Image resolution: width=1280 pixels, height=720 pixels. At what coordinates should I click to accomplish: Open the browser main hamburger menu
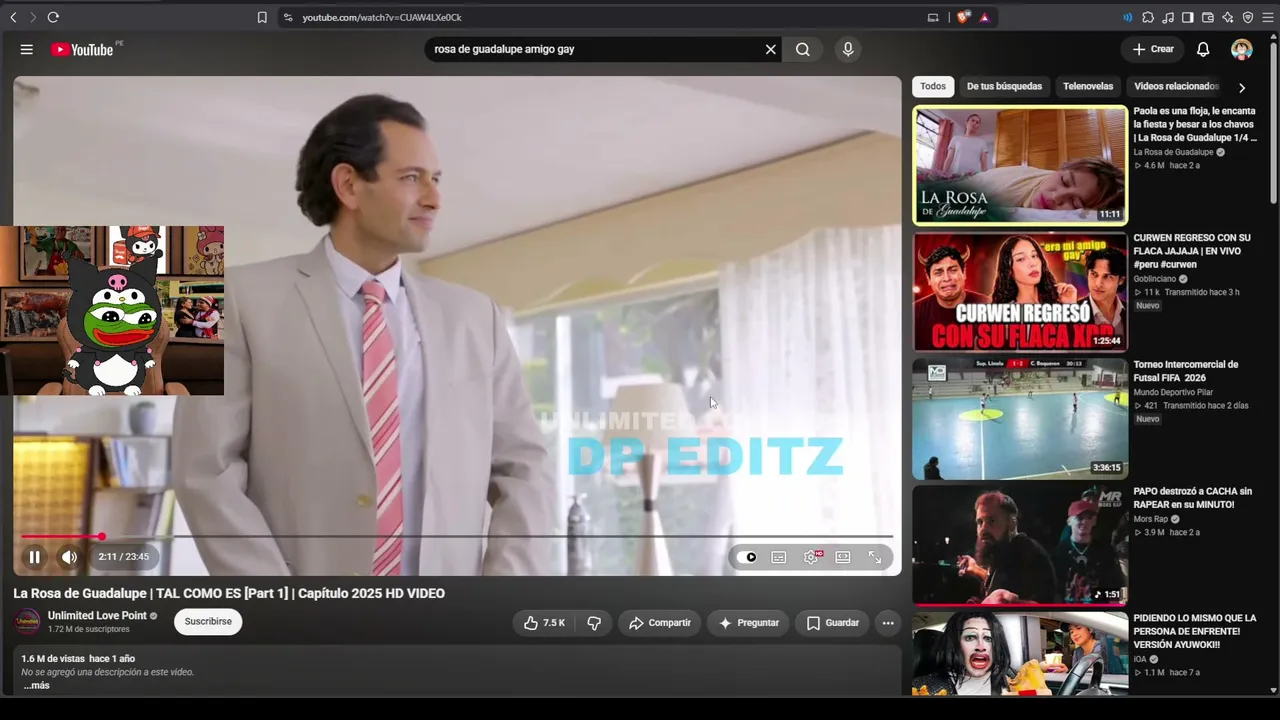click(1267, 17)
